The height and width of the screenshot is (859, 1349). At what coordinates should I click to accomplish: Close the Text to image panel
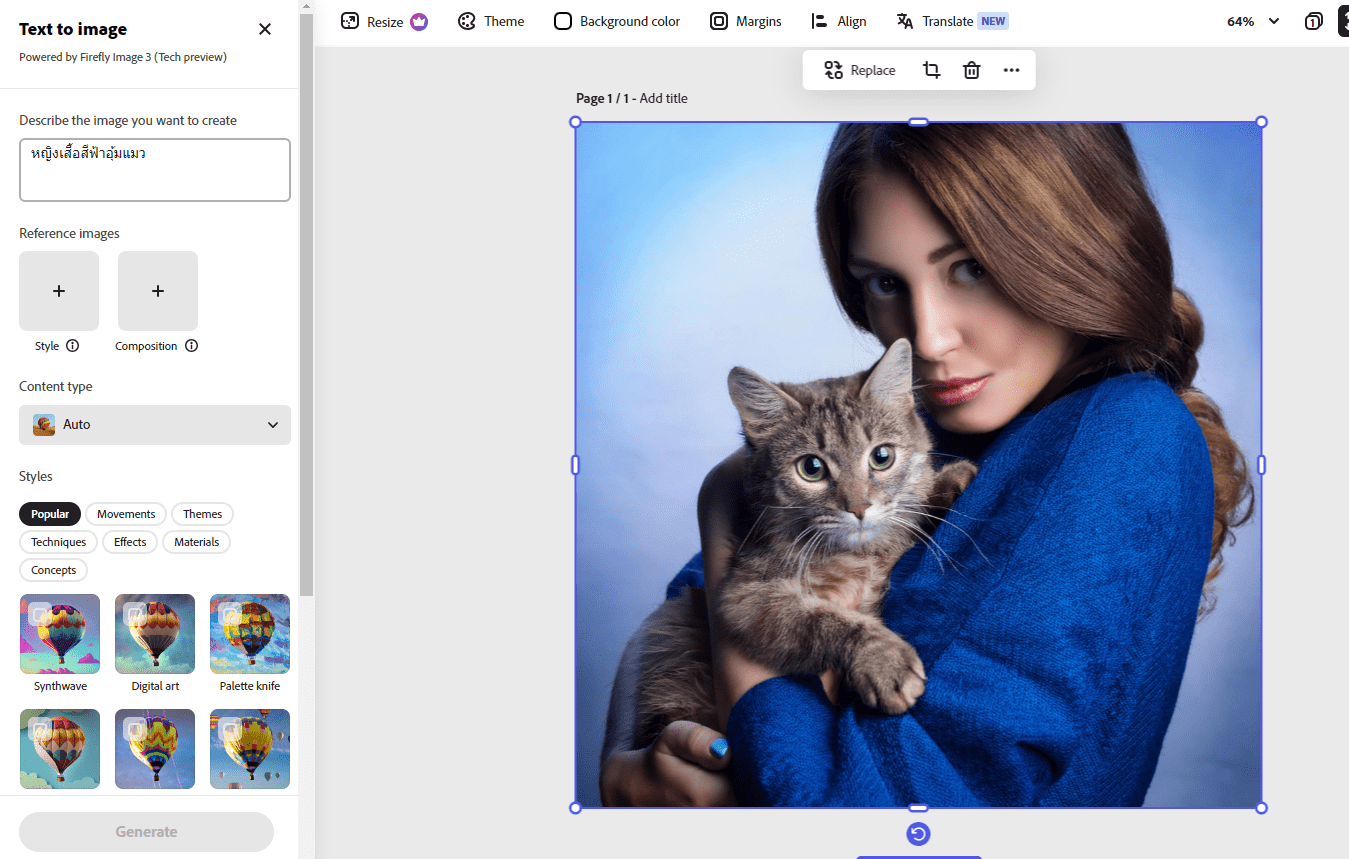[x=265, y=29]
